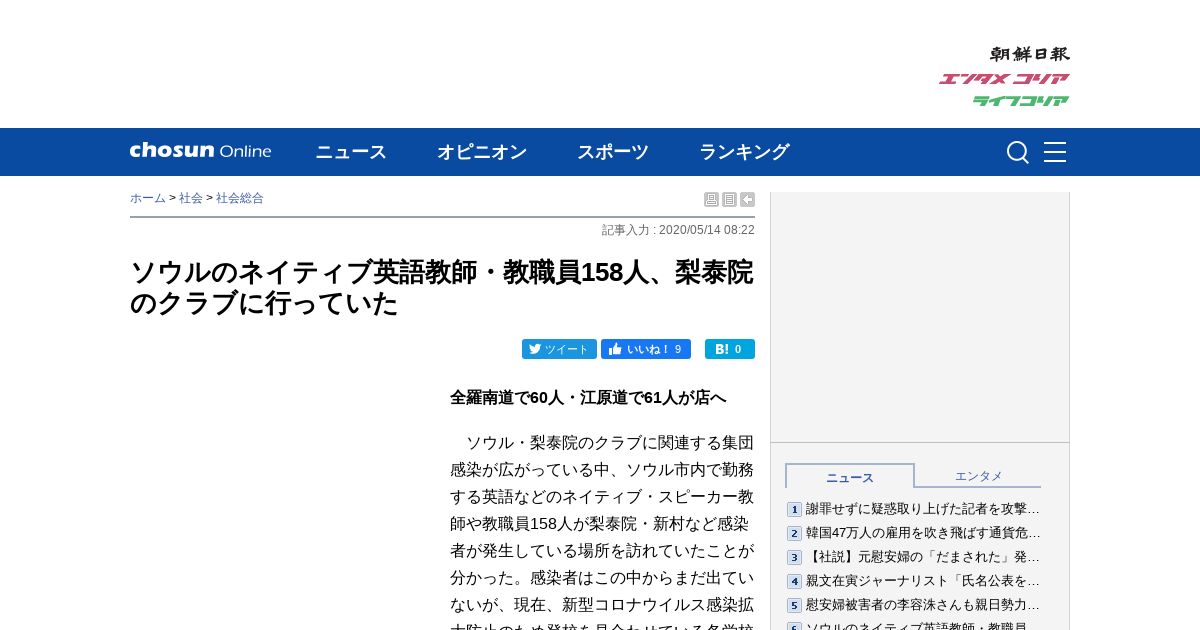1200x630 pixels.
Task: Open ranked article 3 【社説】元慰安婦
Action: (x=922, y=557)
